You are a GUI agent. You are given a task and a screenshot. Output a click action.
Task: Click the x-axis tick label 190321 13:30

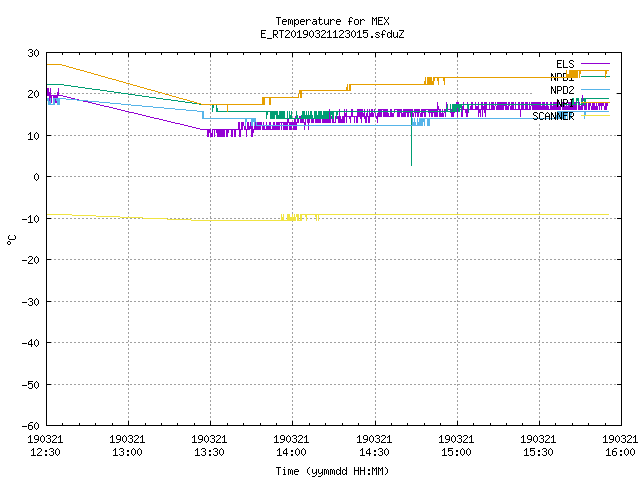pyautogui.click(x=209, y=446)
